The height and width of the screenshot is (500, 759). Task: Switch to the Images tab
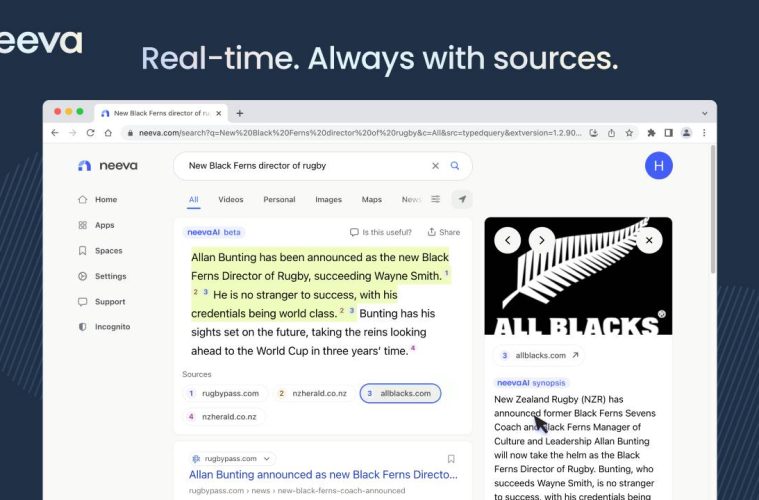[x=328, y=199]
